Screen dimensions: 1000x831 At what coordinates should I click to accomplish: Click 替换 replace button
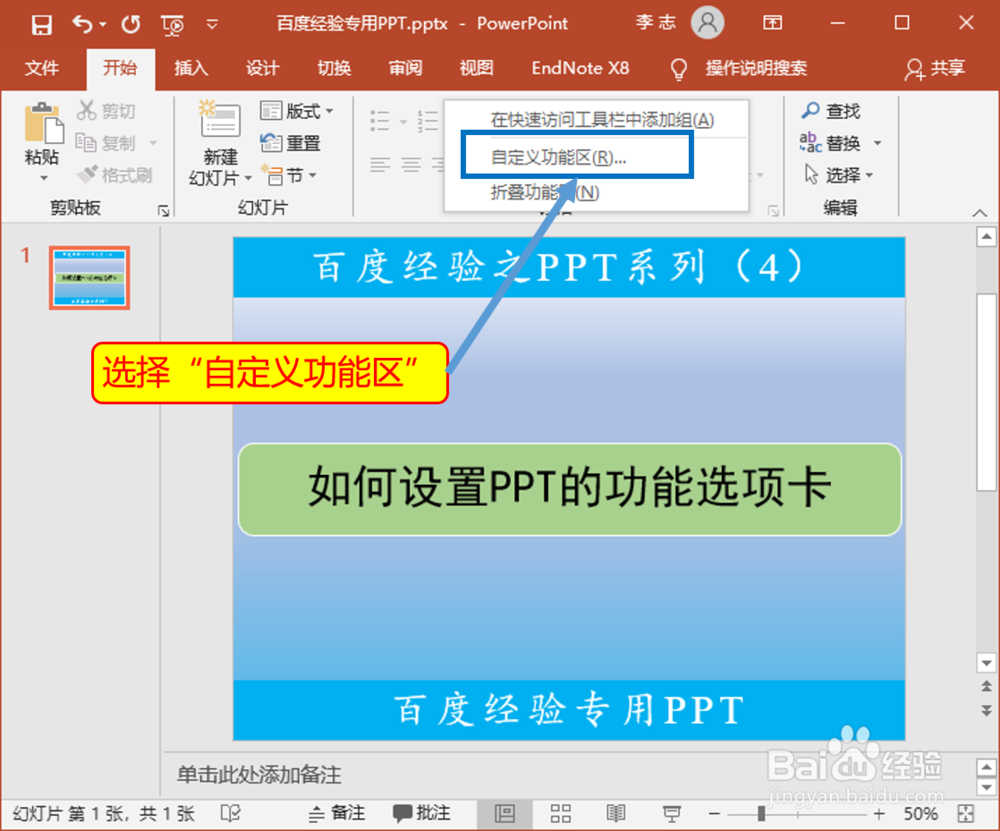831,143
